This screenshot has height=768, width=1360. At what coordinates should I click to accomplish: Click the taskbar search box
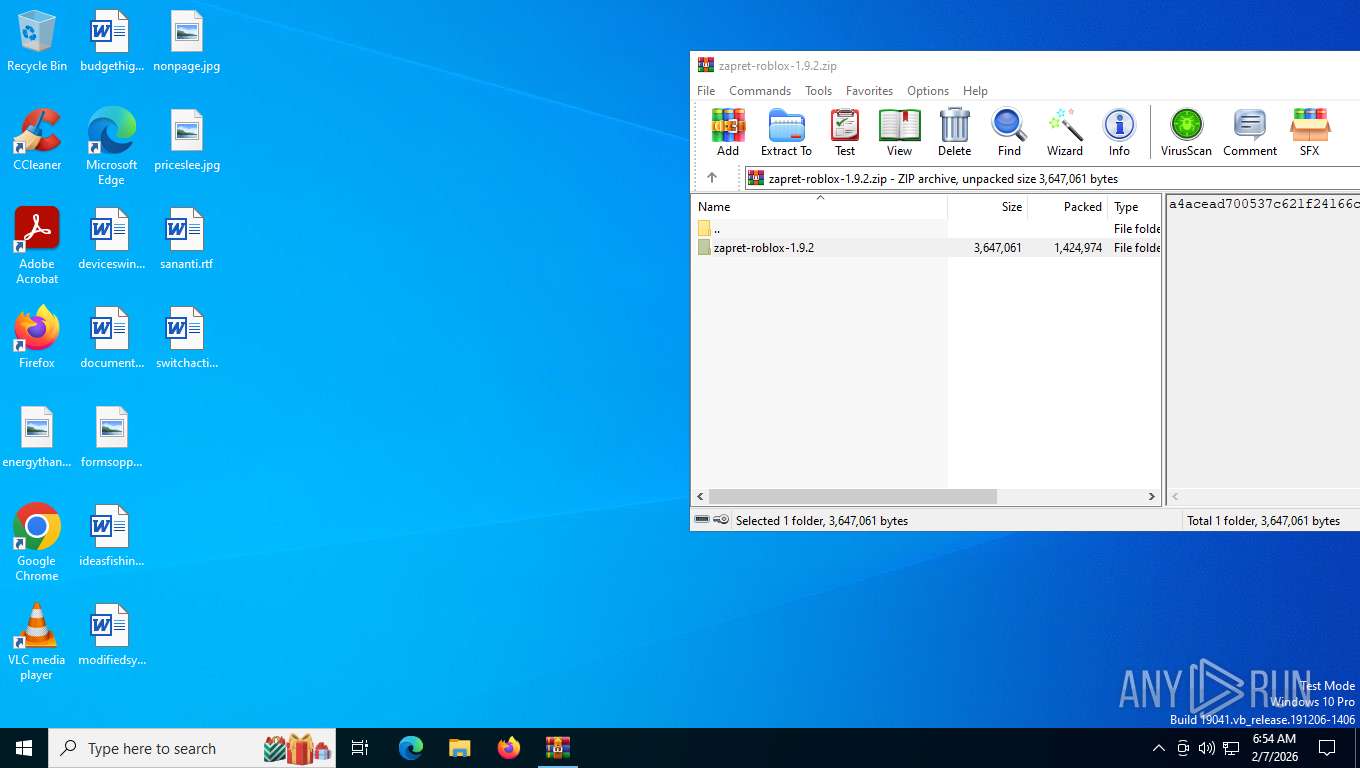pos(192,748)
